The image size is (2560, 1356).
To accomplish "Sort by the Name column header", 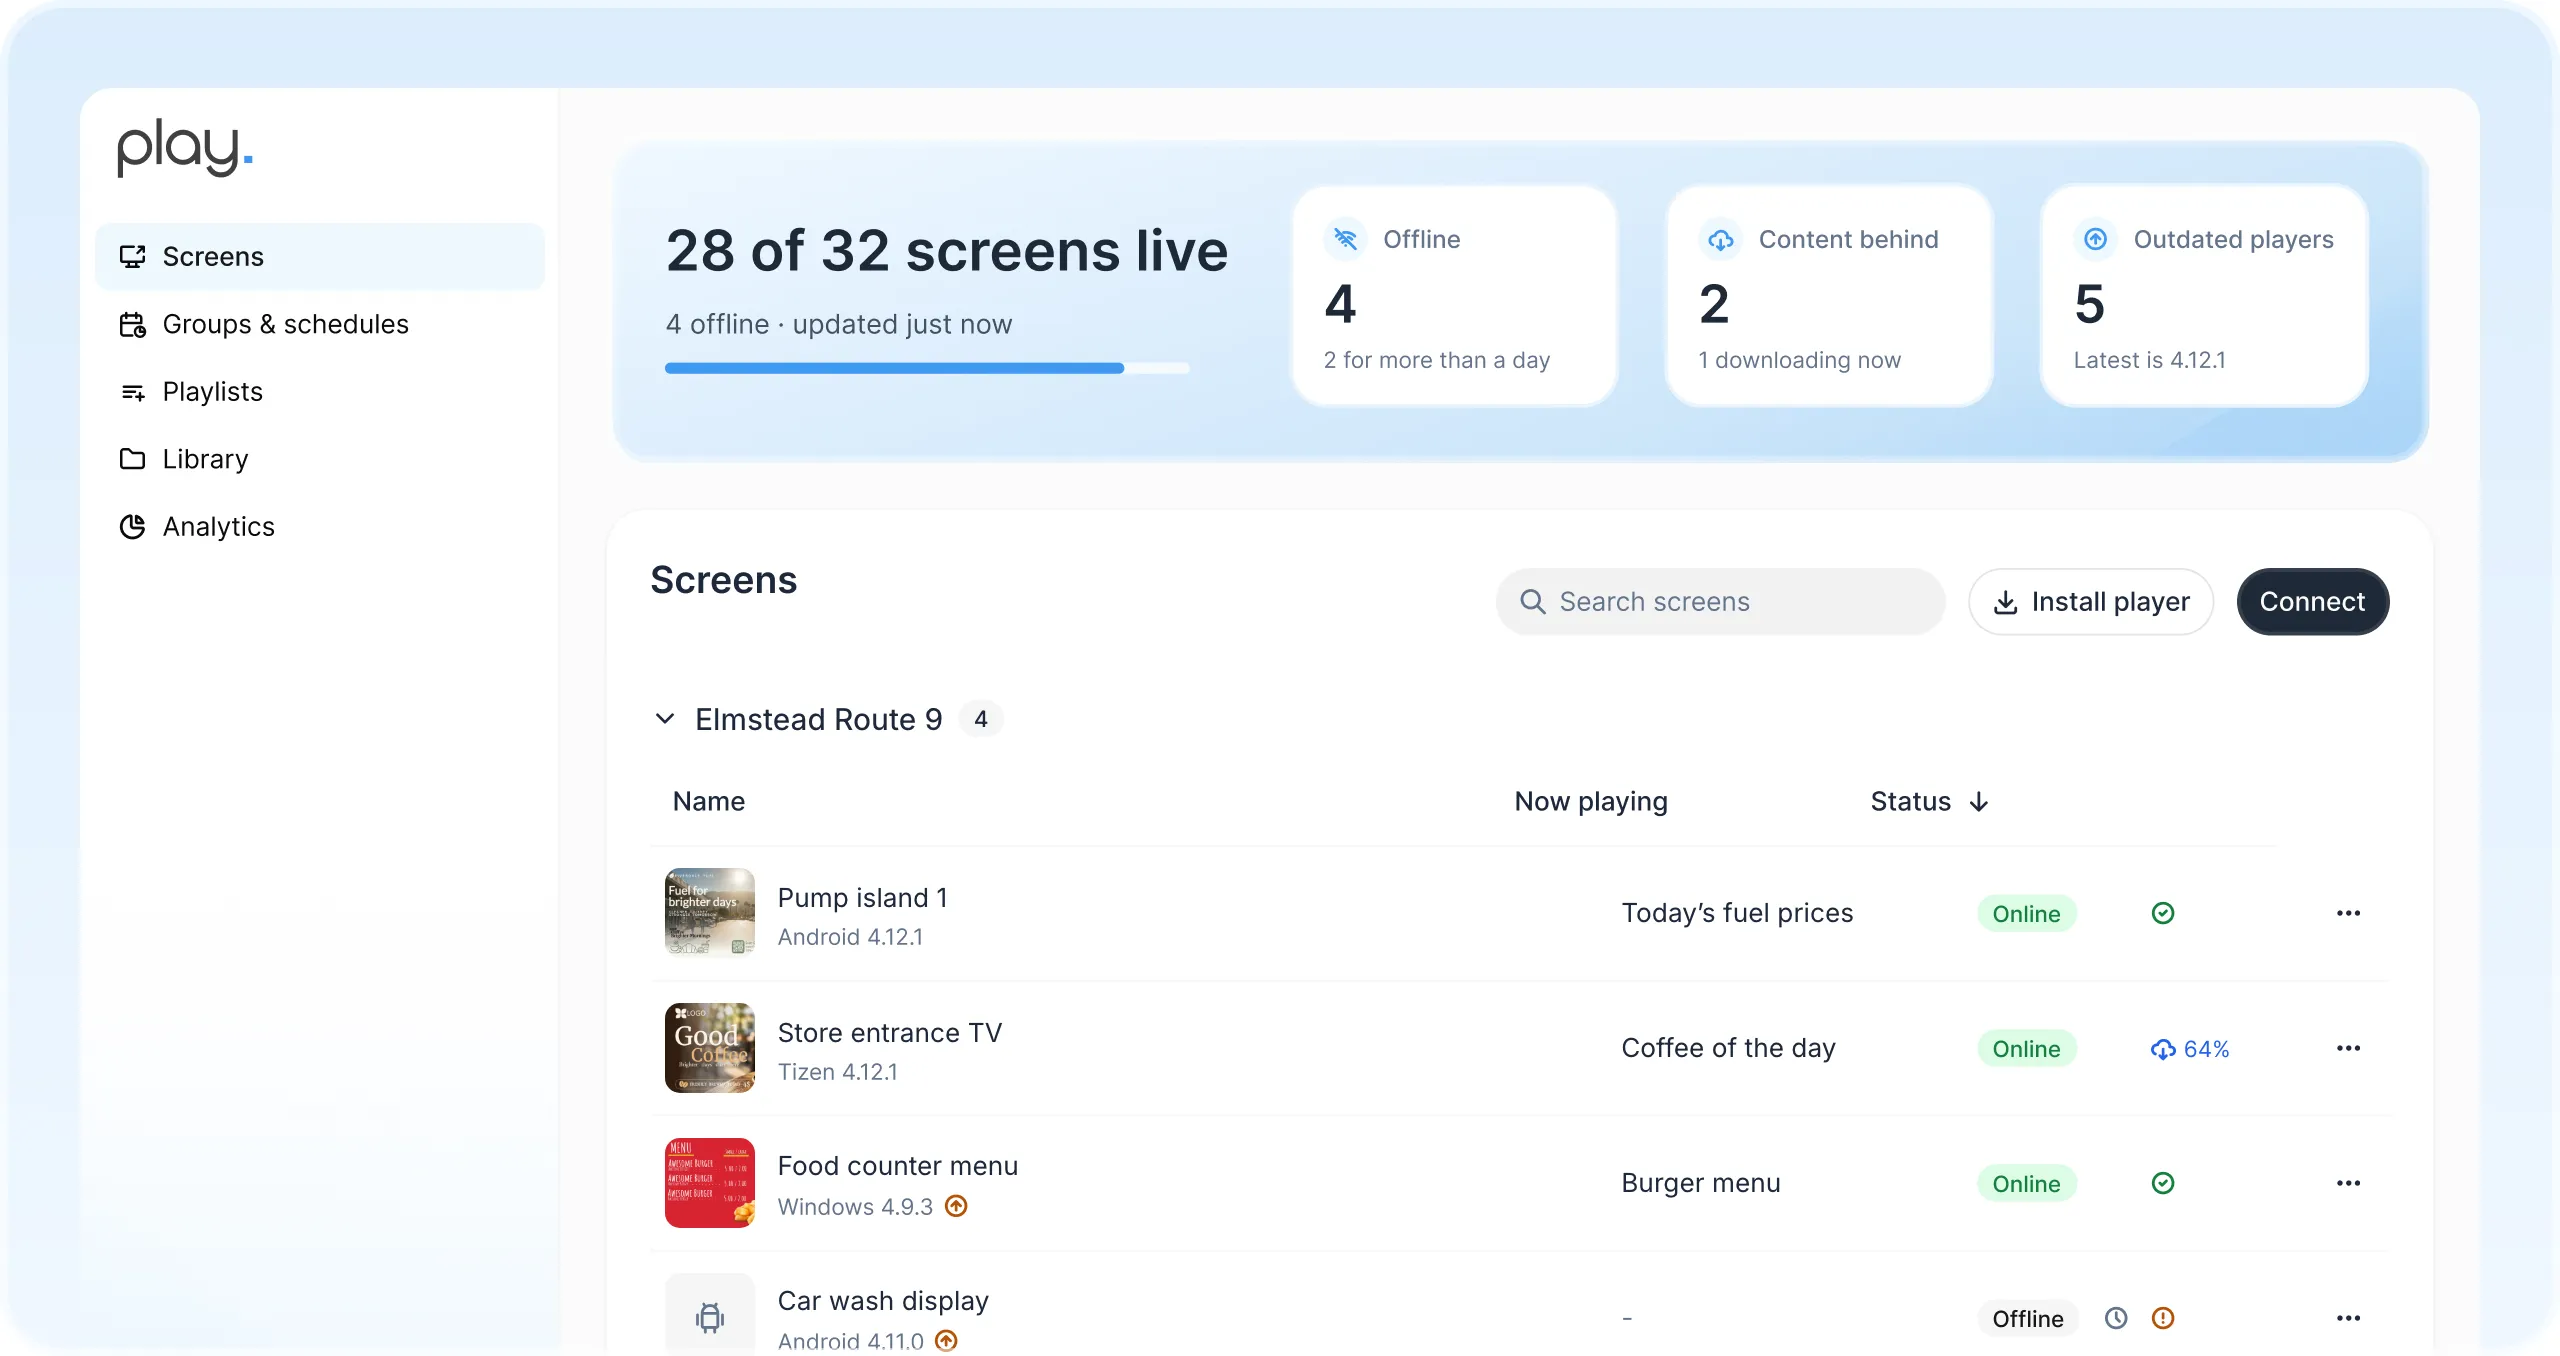I will coord(709,801).
